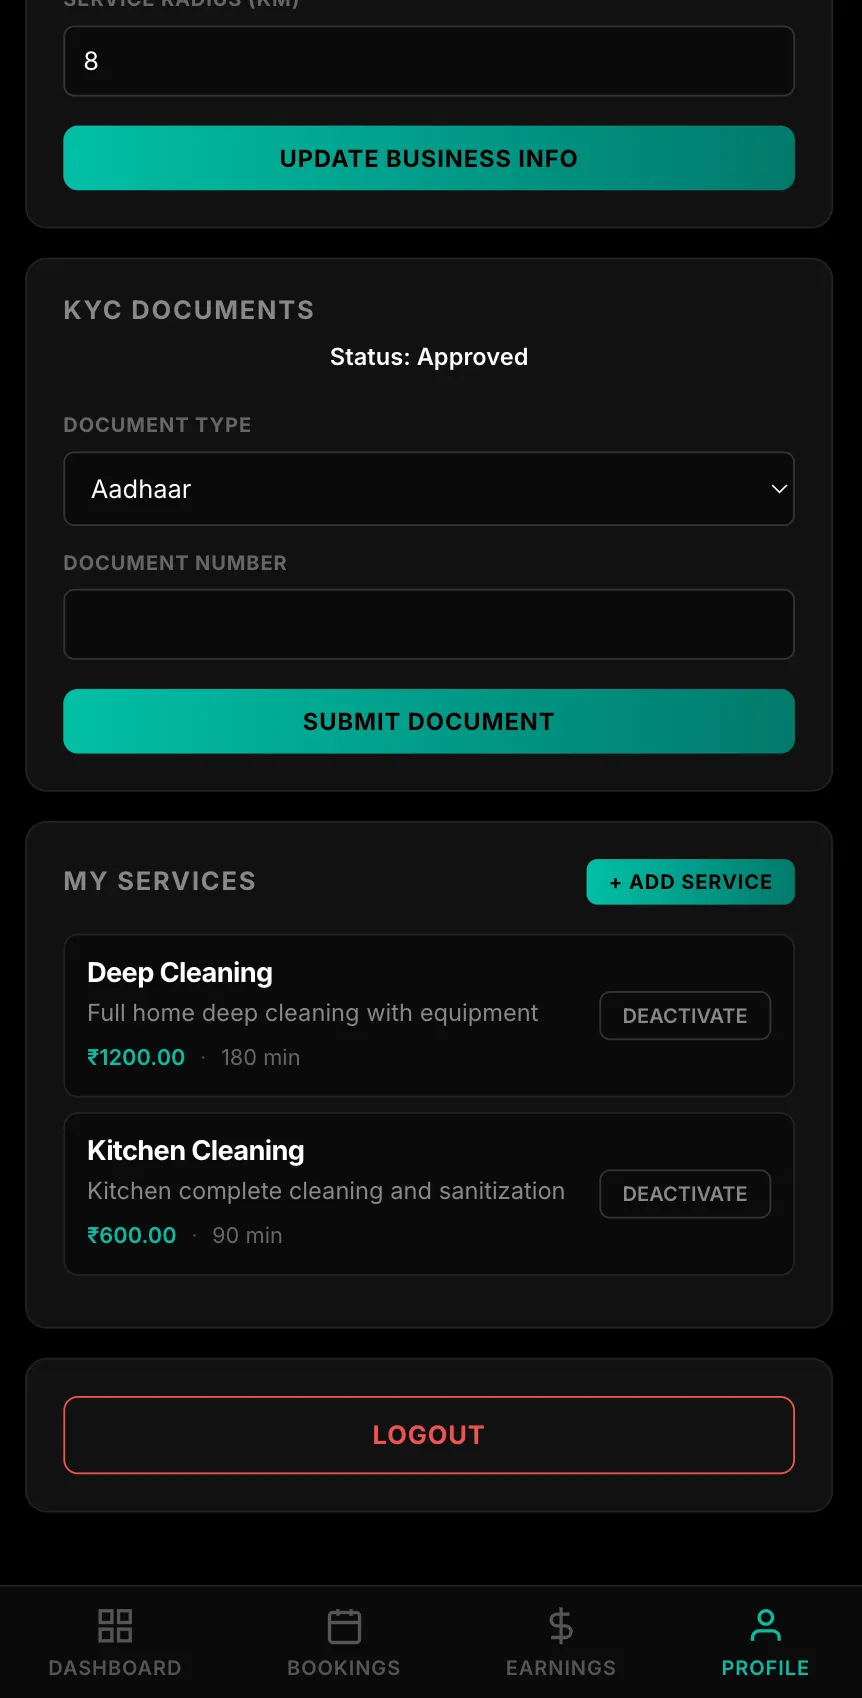Open the Earnings dollar icon

pyautogui.click(x=561, y=1626)
